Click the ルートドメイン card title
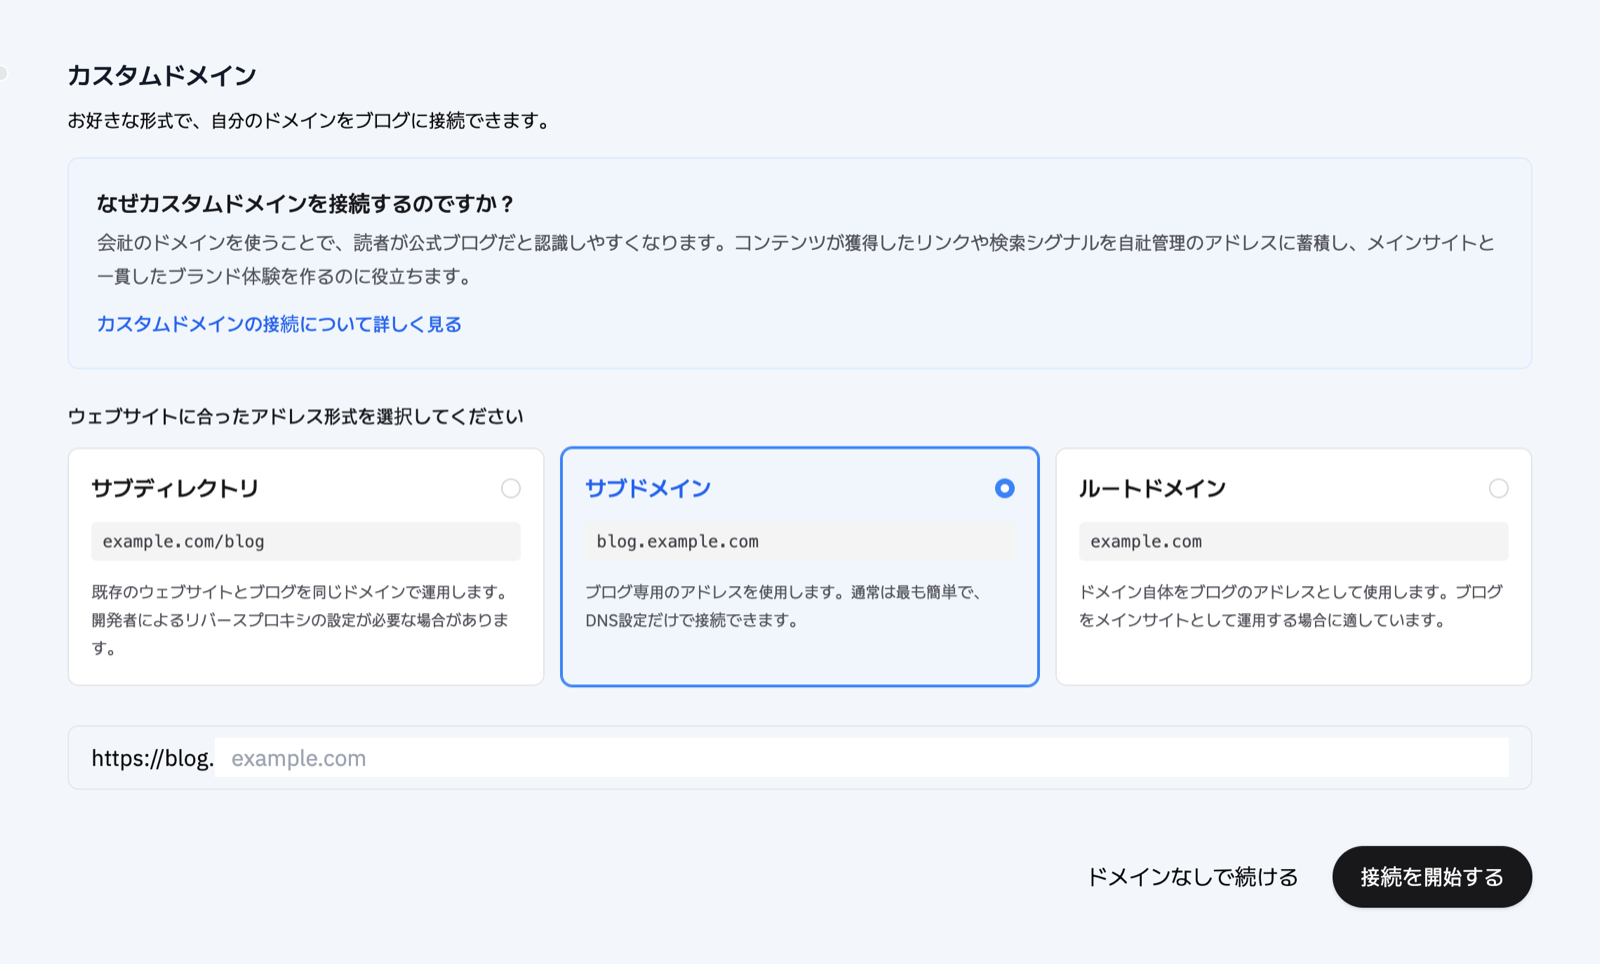 [x=1152, y=488]
